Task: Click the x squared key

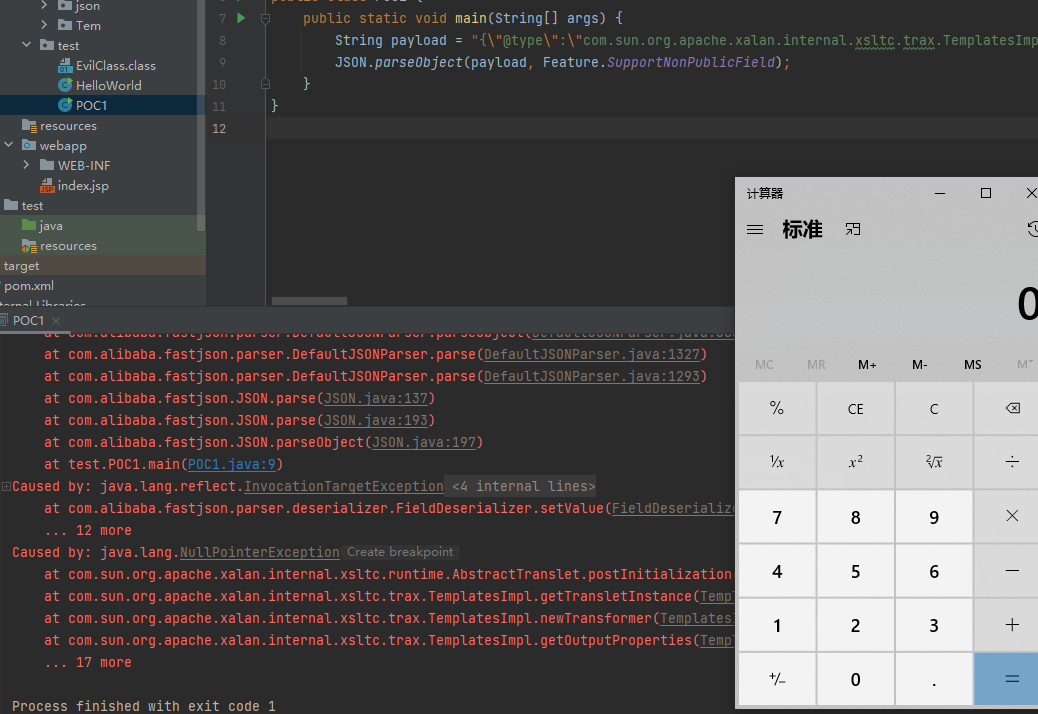Action: [855, 462]
